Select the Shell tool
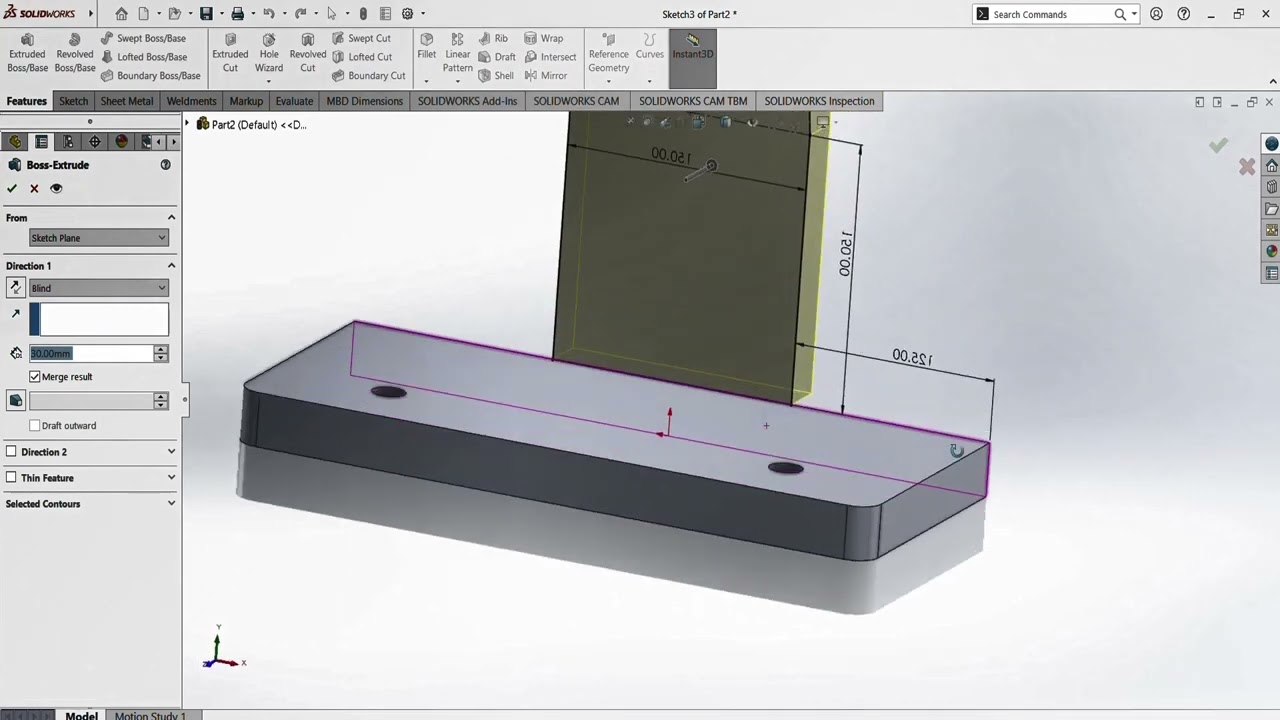This screenshot has width=1280, height=720. (x=496, y=75)
